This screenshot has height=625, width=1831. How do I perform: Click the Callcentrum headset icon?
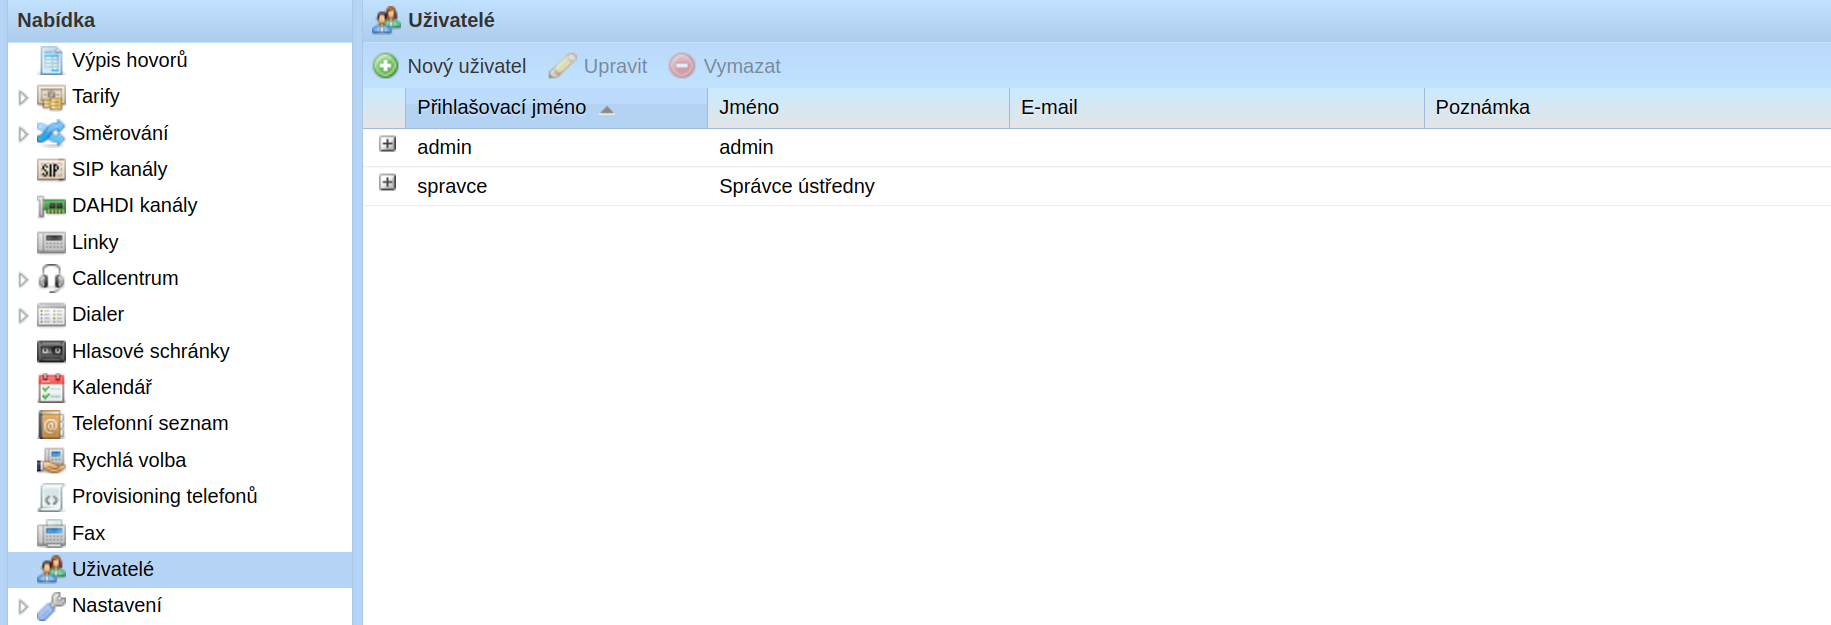tap(51, 279)
